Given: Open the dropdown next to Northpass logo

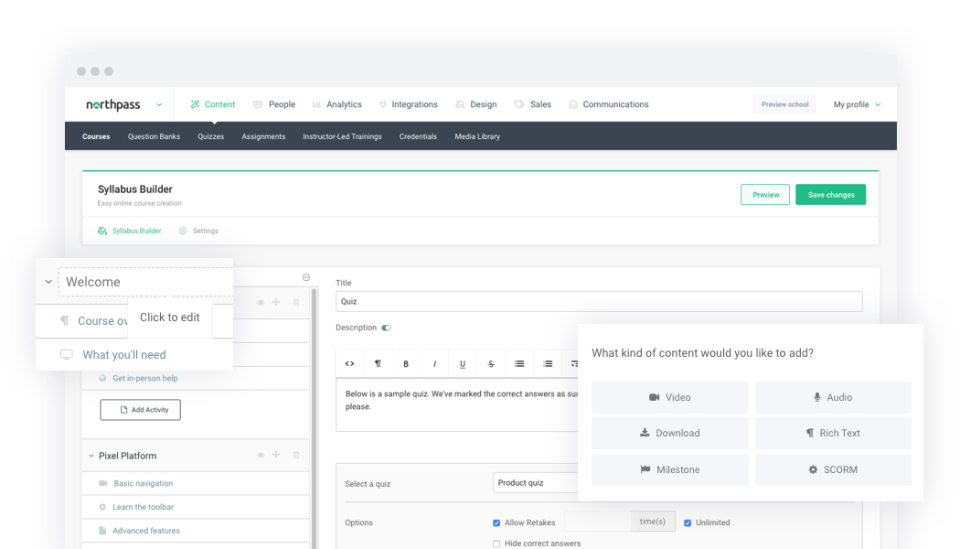Looking at the screenshot, I should pyautogui.click(x=159, y=105).
